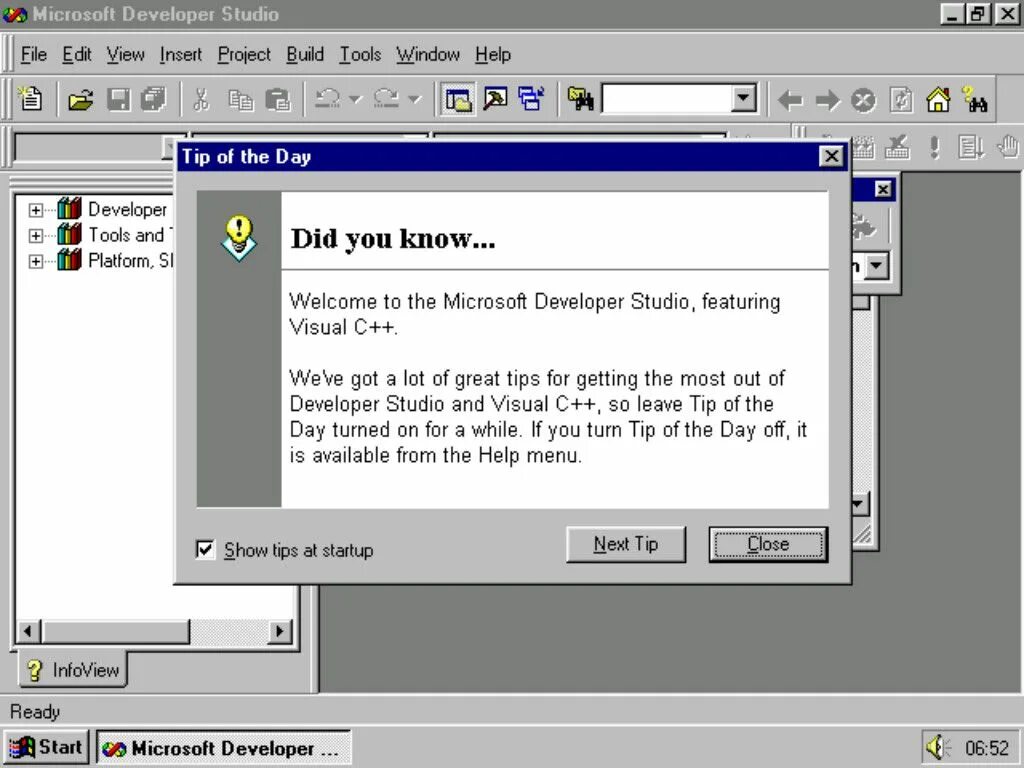This screenshot has height=768, width=1024.
Task: Toggle the Workspace window icon
Action: [458, 100]
